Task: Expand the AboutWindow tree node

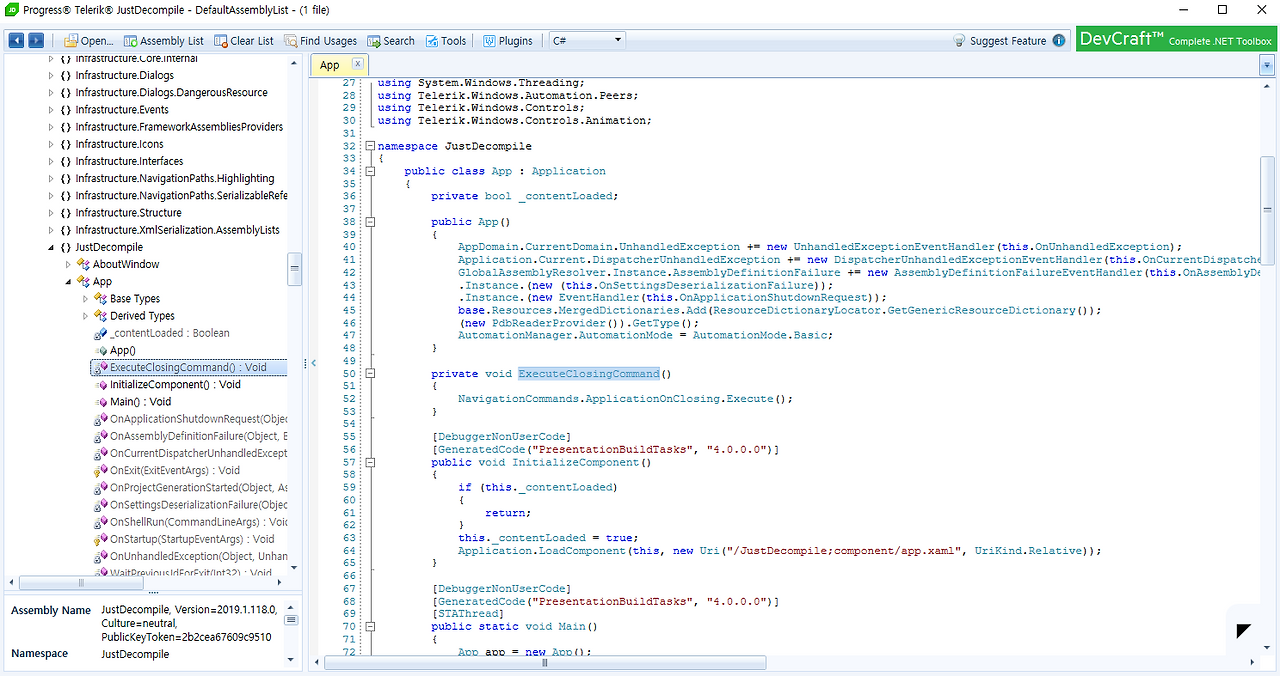Action: pyautogui.click(x=68, y=264)
